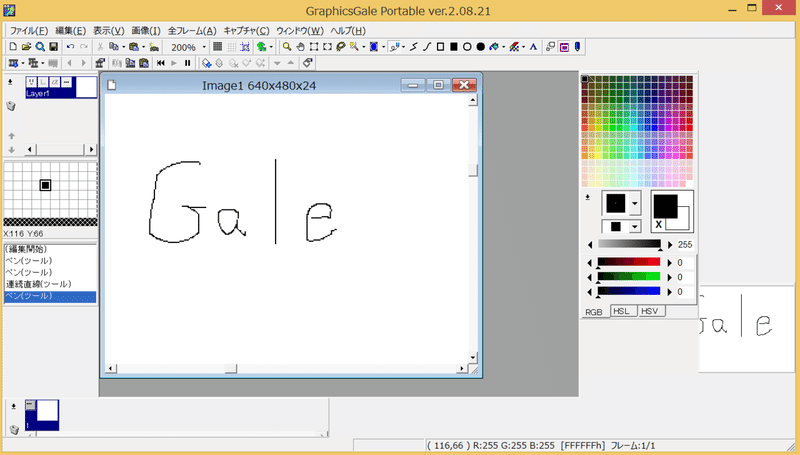Select the Replace Color tool
This screenshot has width=800, height=455.
click(514, 47)
